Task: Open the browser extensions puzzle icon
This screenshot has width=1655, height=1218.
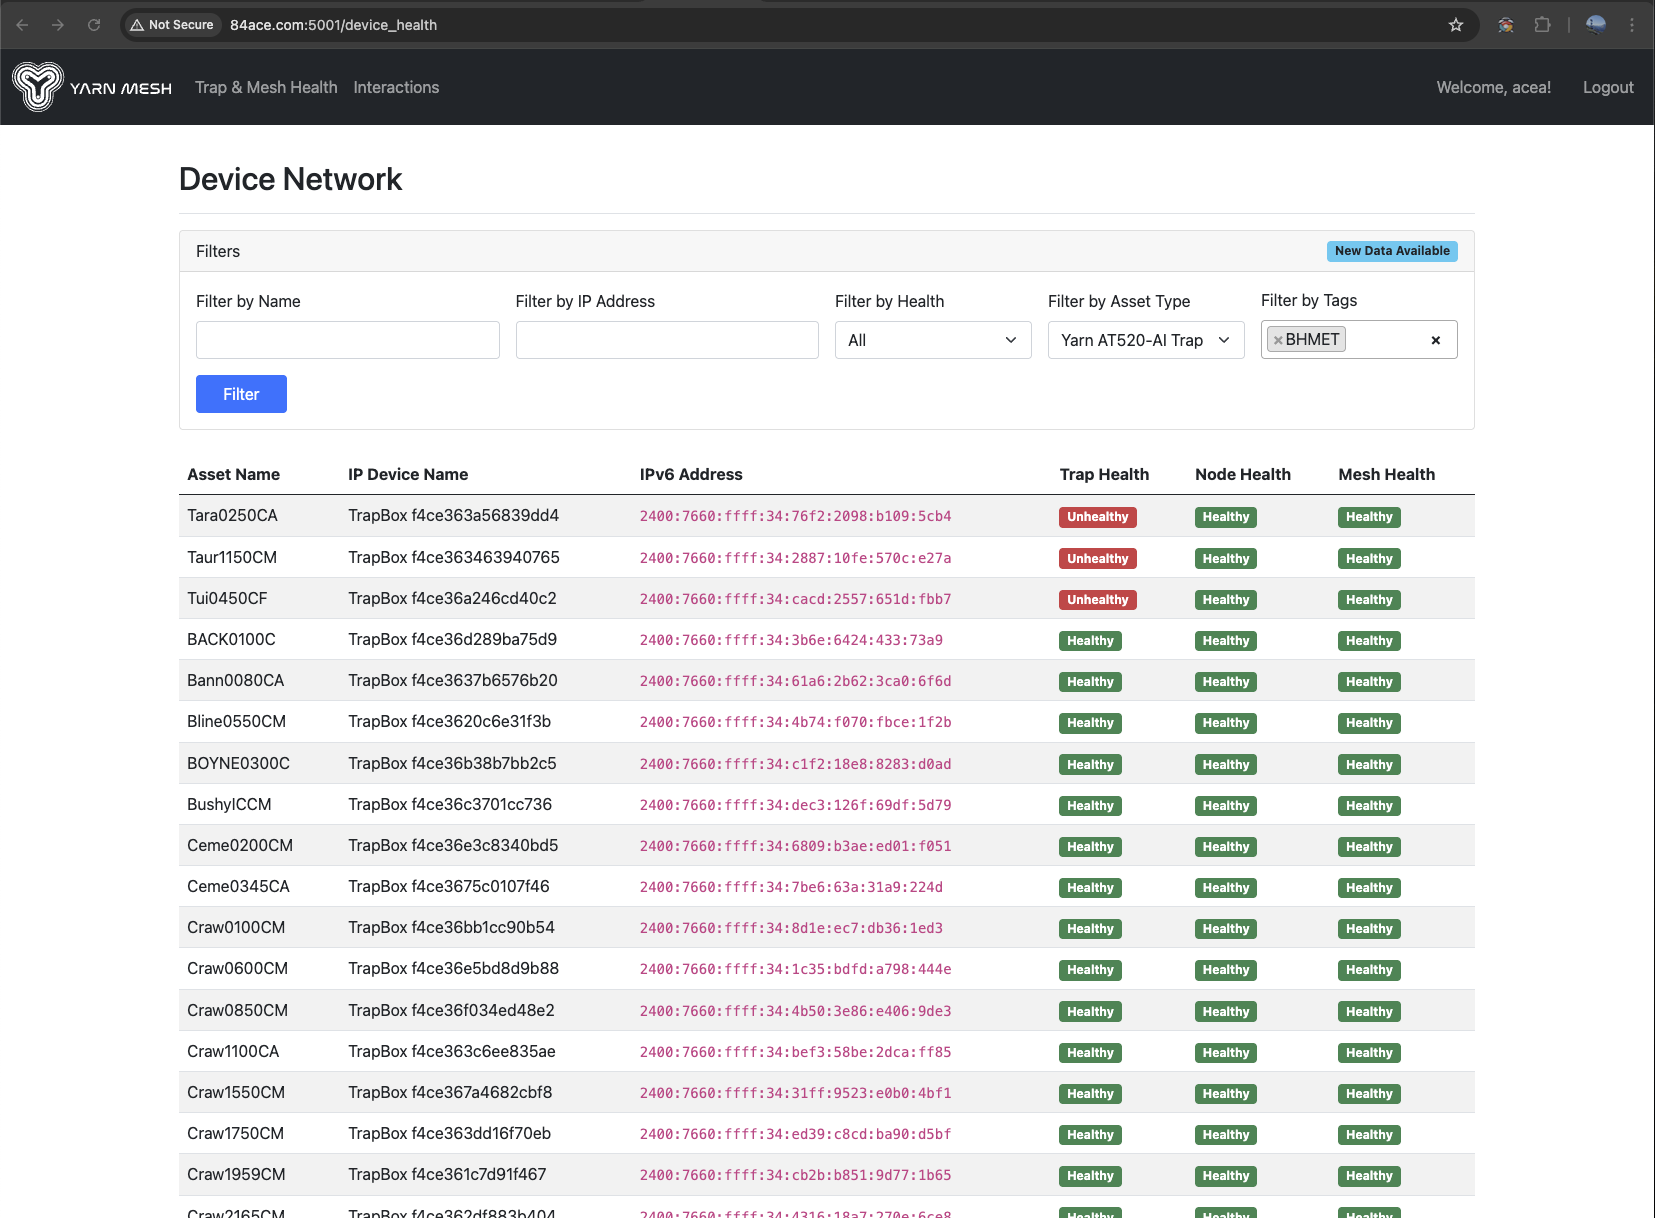Action: (x=1543, y=25)
